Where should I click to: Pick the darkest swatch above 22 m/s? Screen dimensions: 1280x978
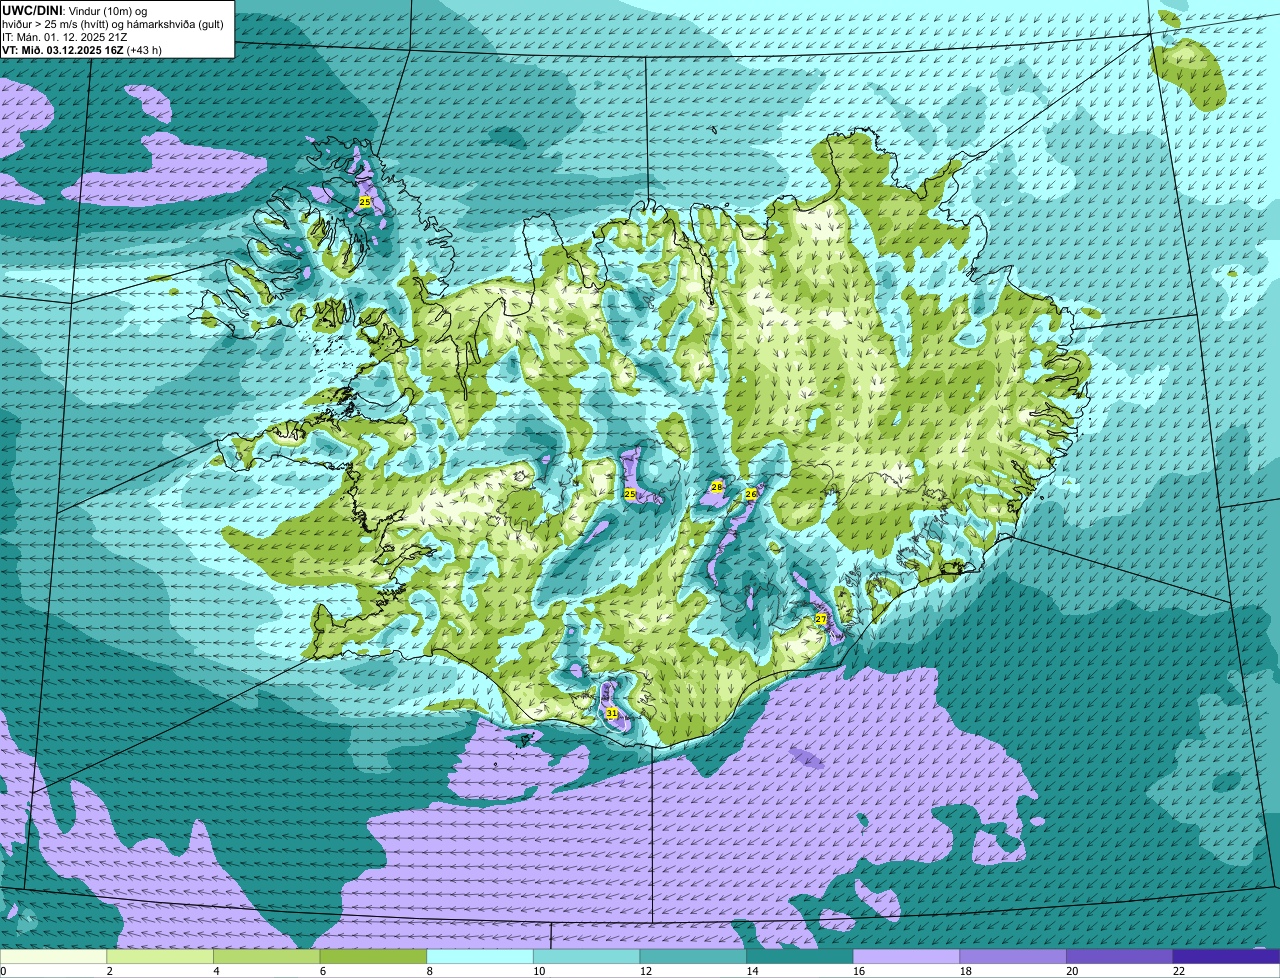pos(1226,956)
